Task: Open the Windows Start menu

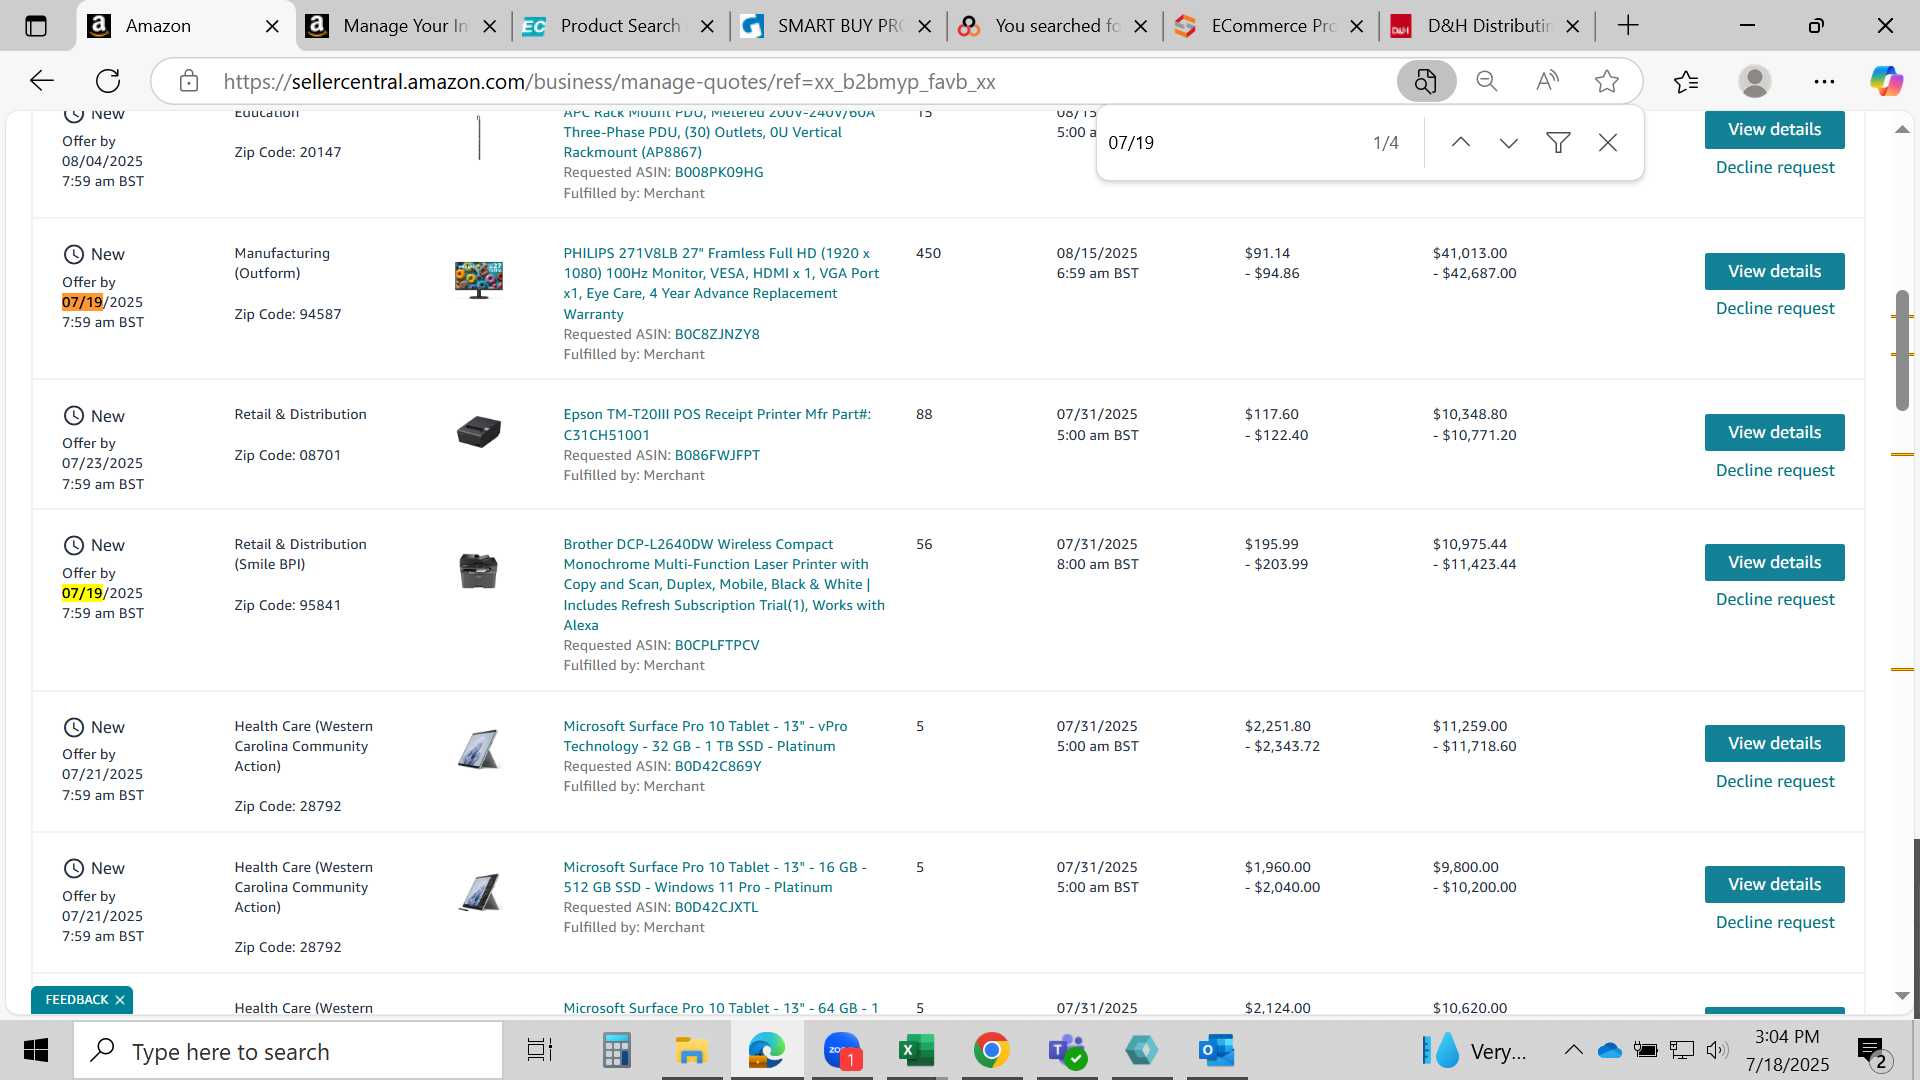Action: (x=36, y=1051)
